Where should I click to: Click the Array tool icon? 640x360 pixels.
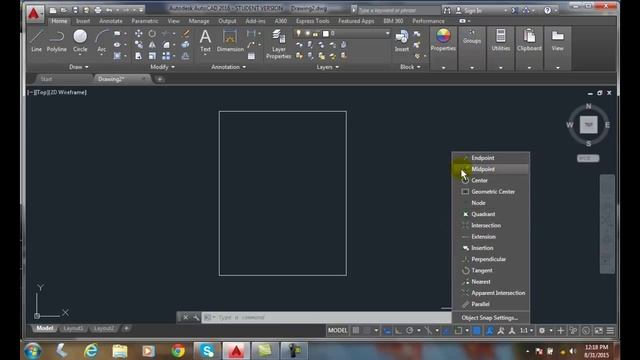(166, 56)
